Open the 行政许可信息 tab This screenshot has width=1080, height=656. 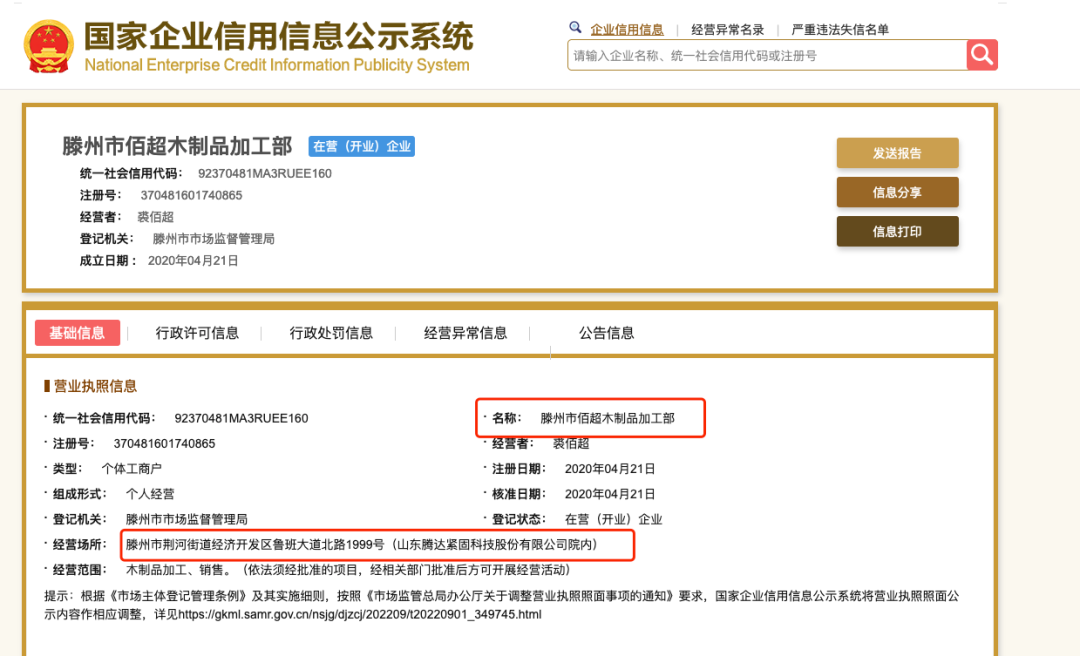pyautogui.click(x=197, y=333)
